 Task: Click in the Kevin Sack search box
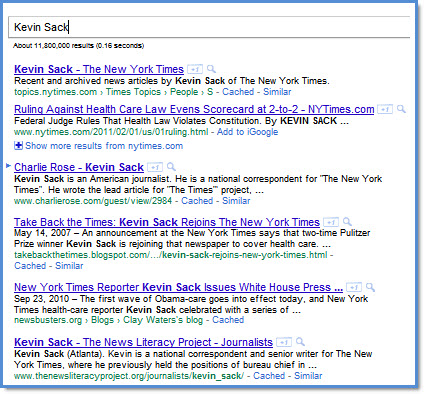tap(209, 27)
